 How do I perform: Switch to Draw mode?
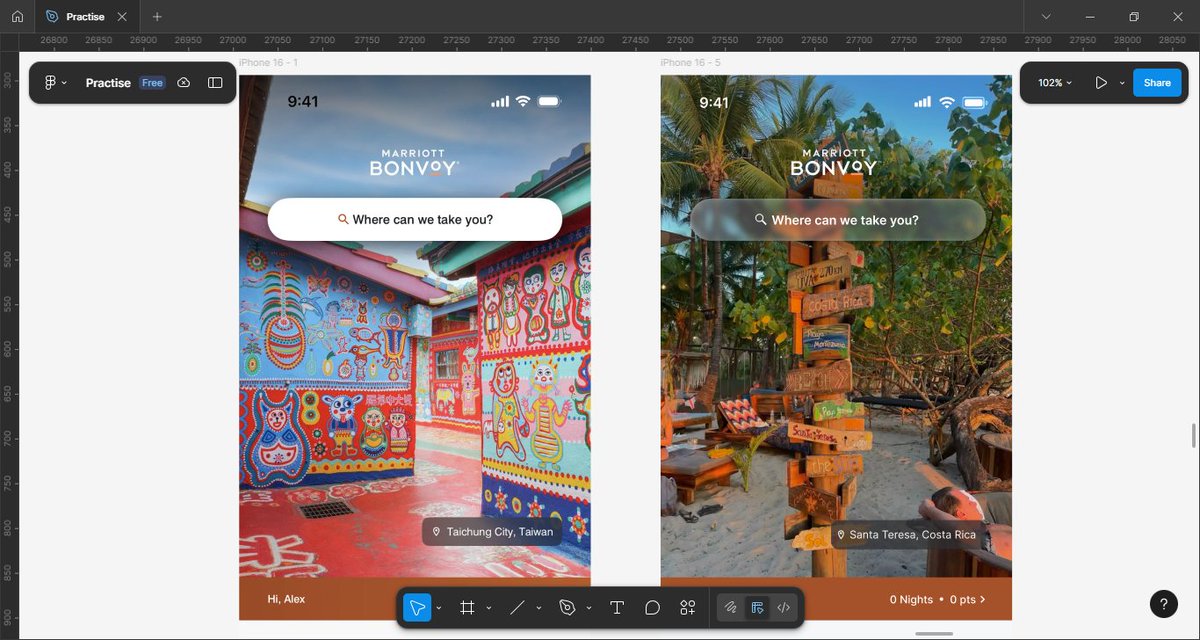tap(731, 607)
